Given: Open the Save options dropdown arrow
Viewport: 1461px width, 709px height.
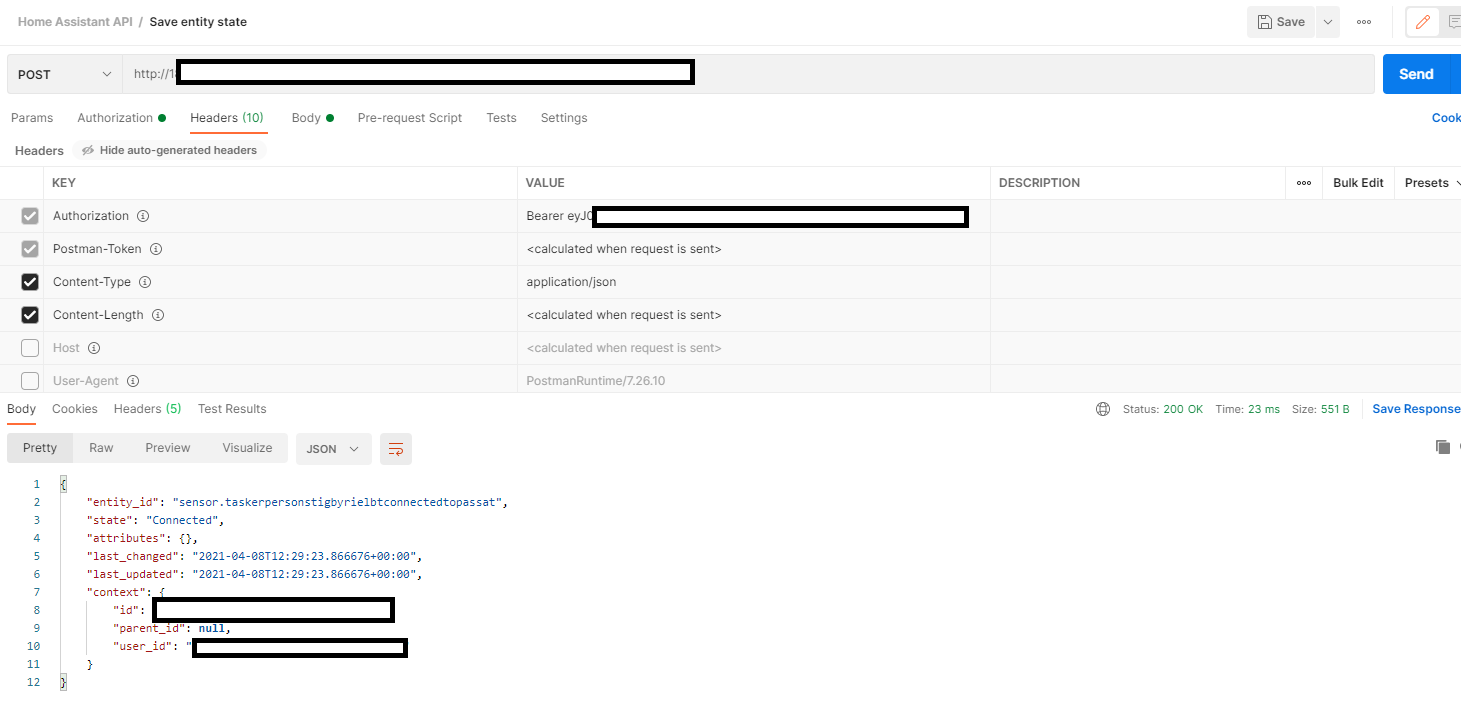Looking at the screenshot, I should [1328, 22].
